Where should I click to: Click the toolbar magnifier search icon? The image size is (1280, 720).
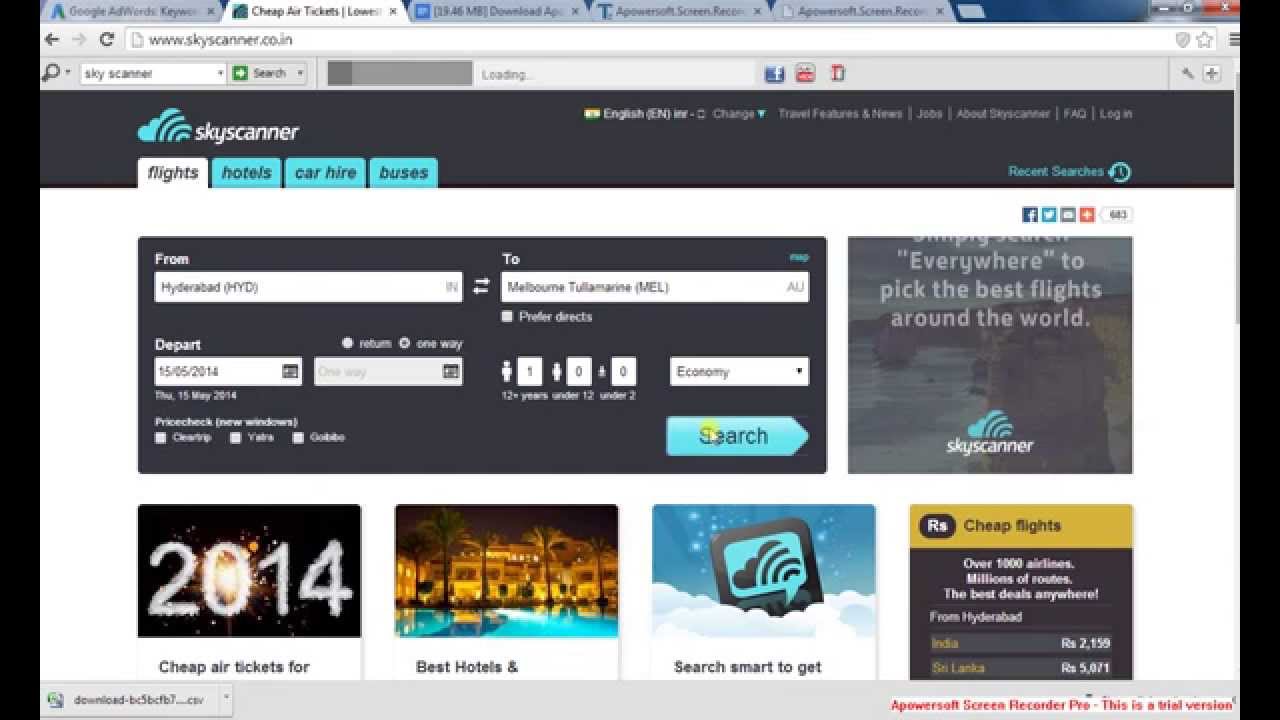[51, 73]
